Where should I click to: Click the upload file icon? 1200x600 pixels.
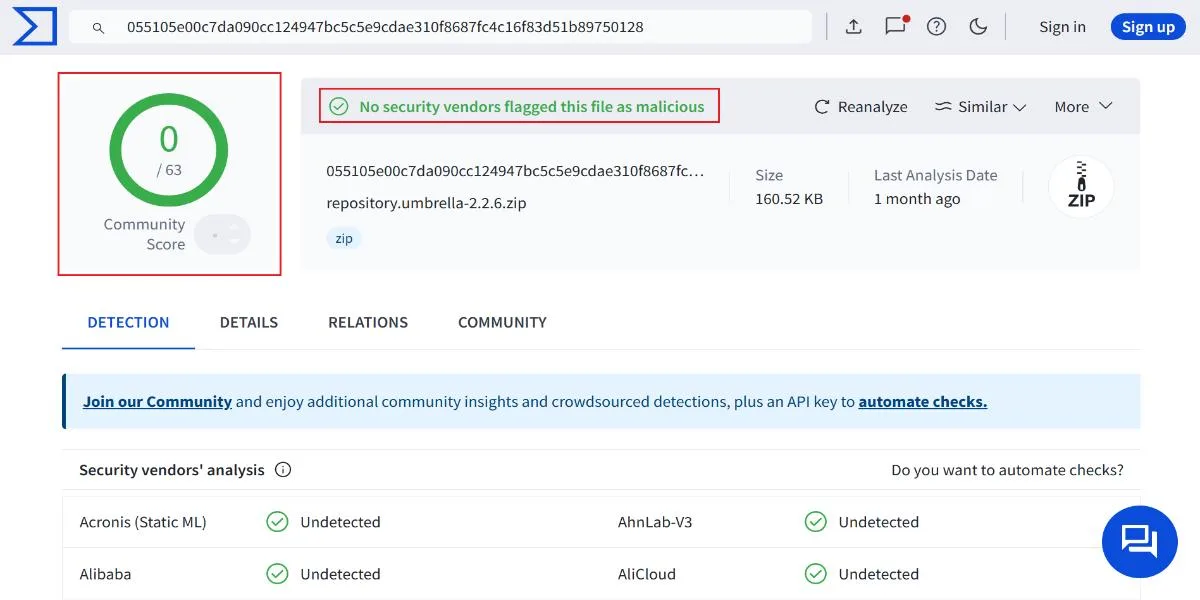[x=853, y=27]
